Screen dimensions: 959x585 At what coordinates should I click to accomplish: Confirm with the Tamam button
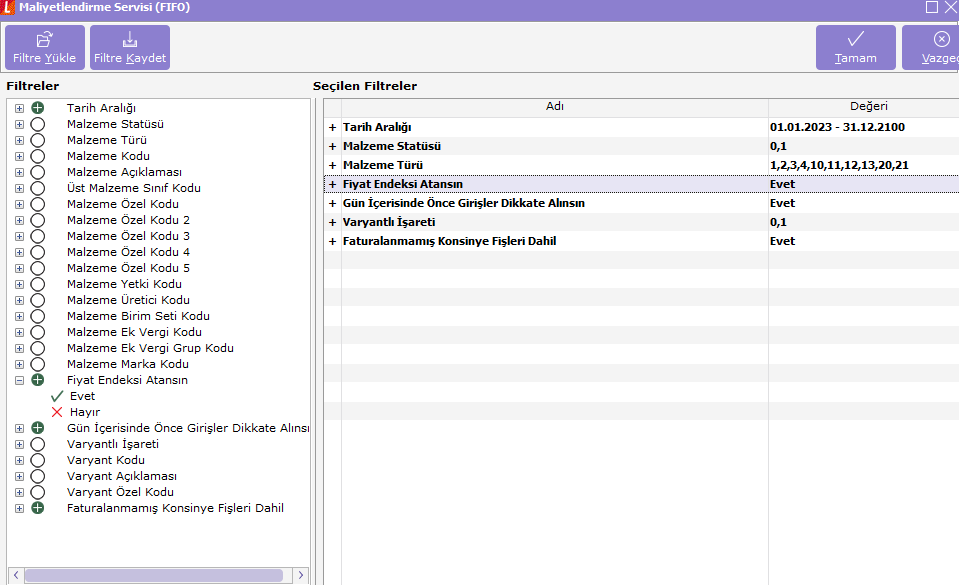(856, 47)
